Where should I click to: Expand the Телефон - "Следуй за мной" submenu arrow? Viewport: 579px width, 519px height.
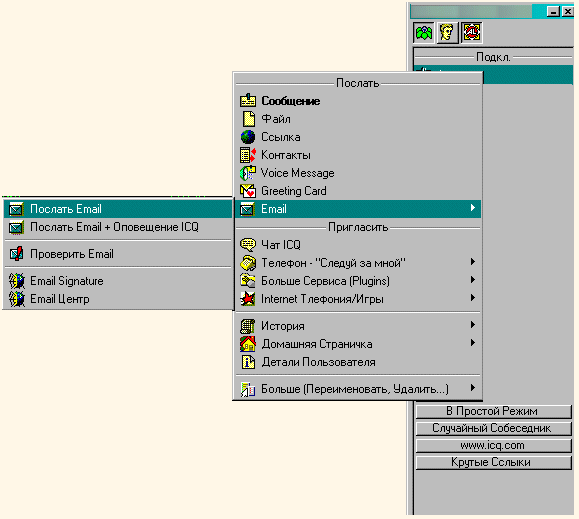point(473,262)
